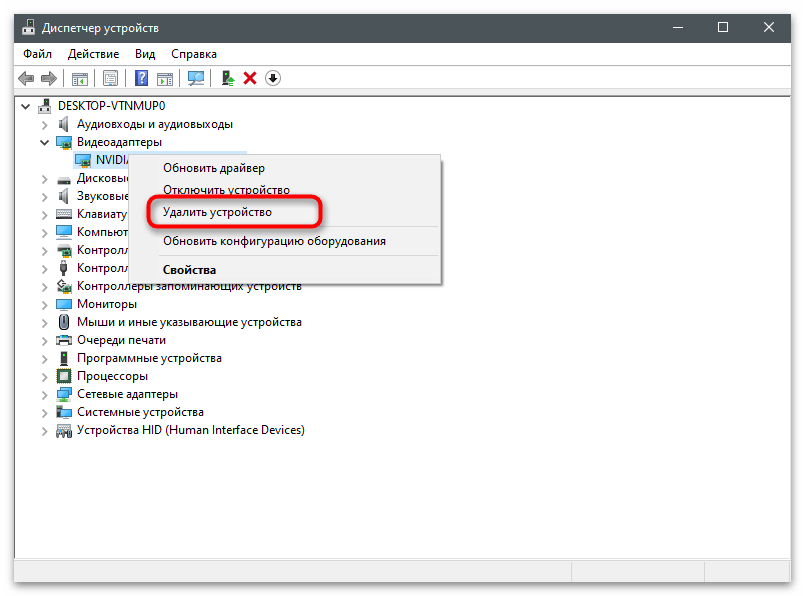This screenshot has height=596, width=805.
Task: Open Свойства from the context menu
Action: [x=189, y=270]
